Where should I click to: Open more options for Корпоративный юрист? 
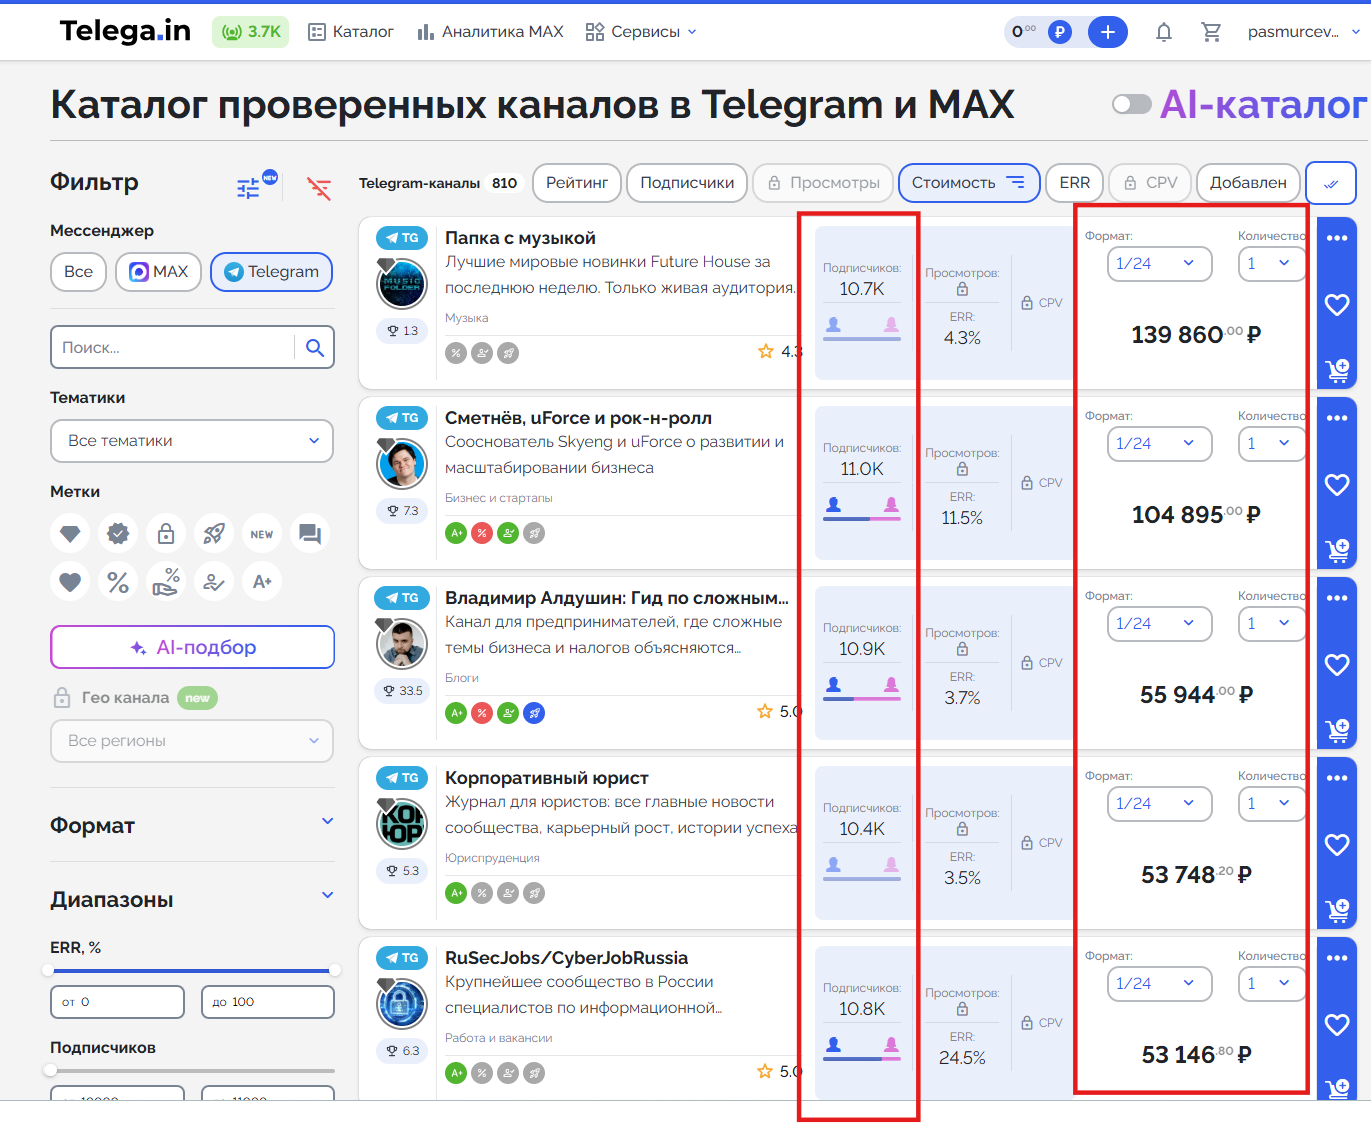[1337, 778]
